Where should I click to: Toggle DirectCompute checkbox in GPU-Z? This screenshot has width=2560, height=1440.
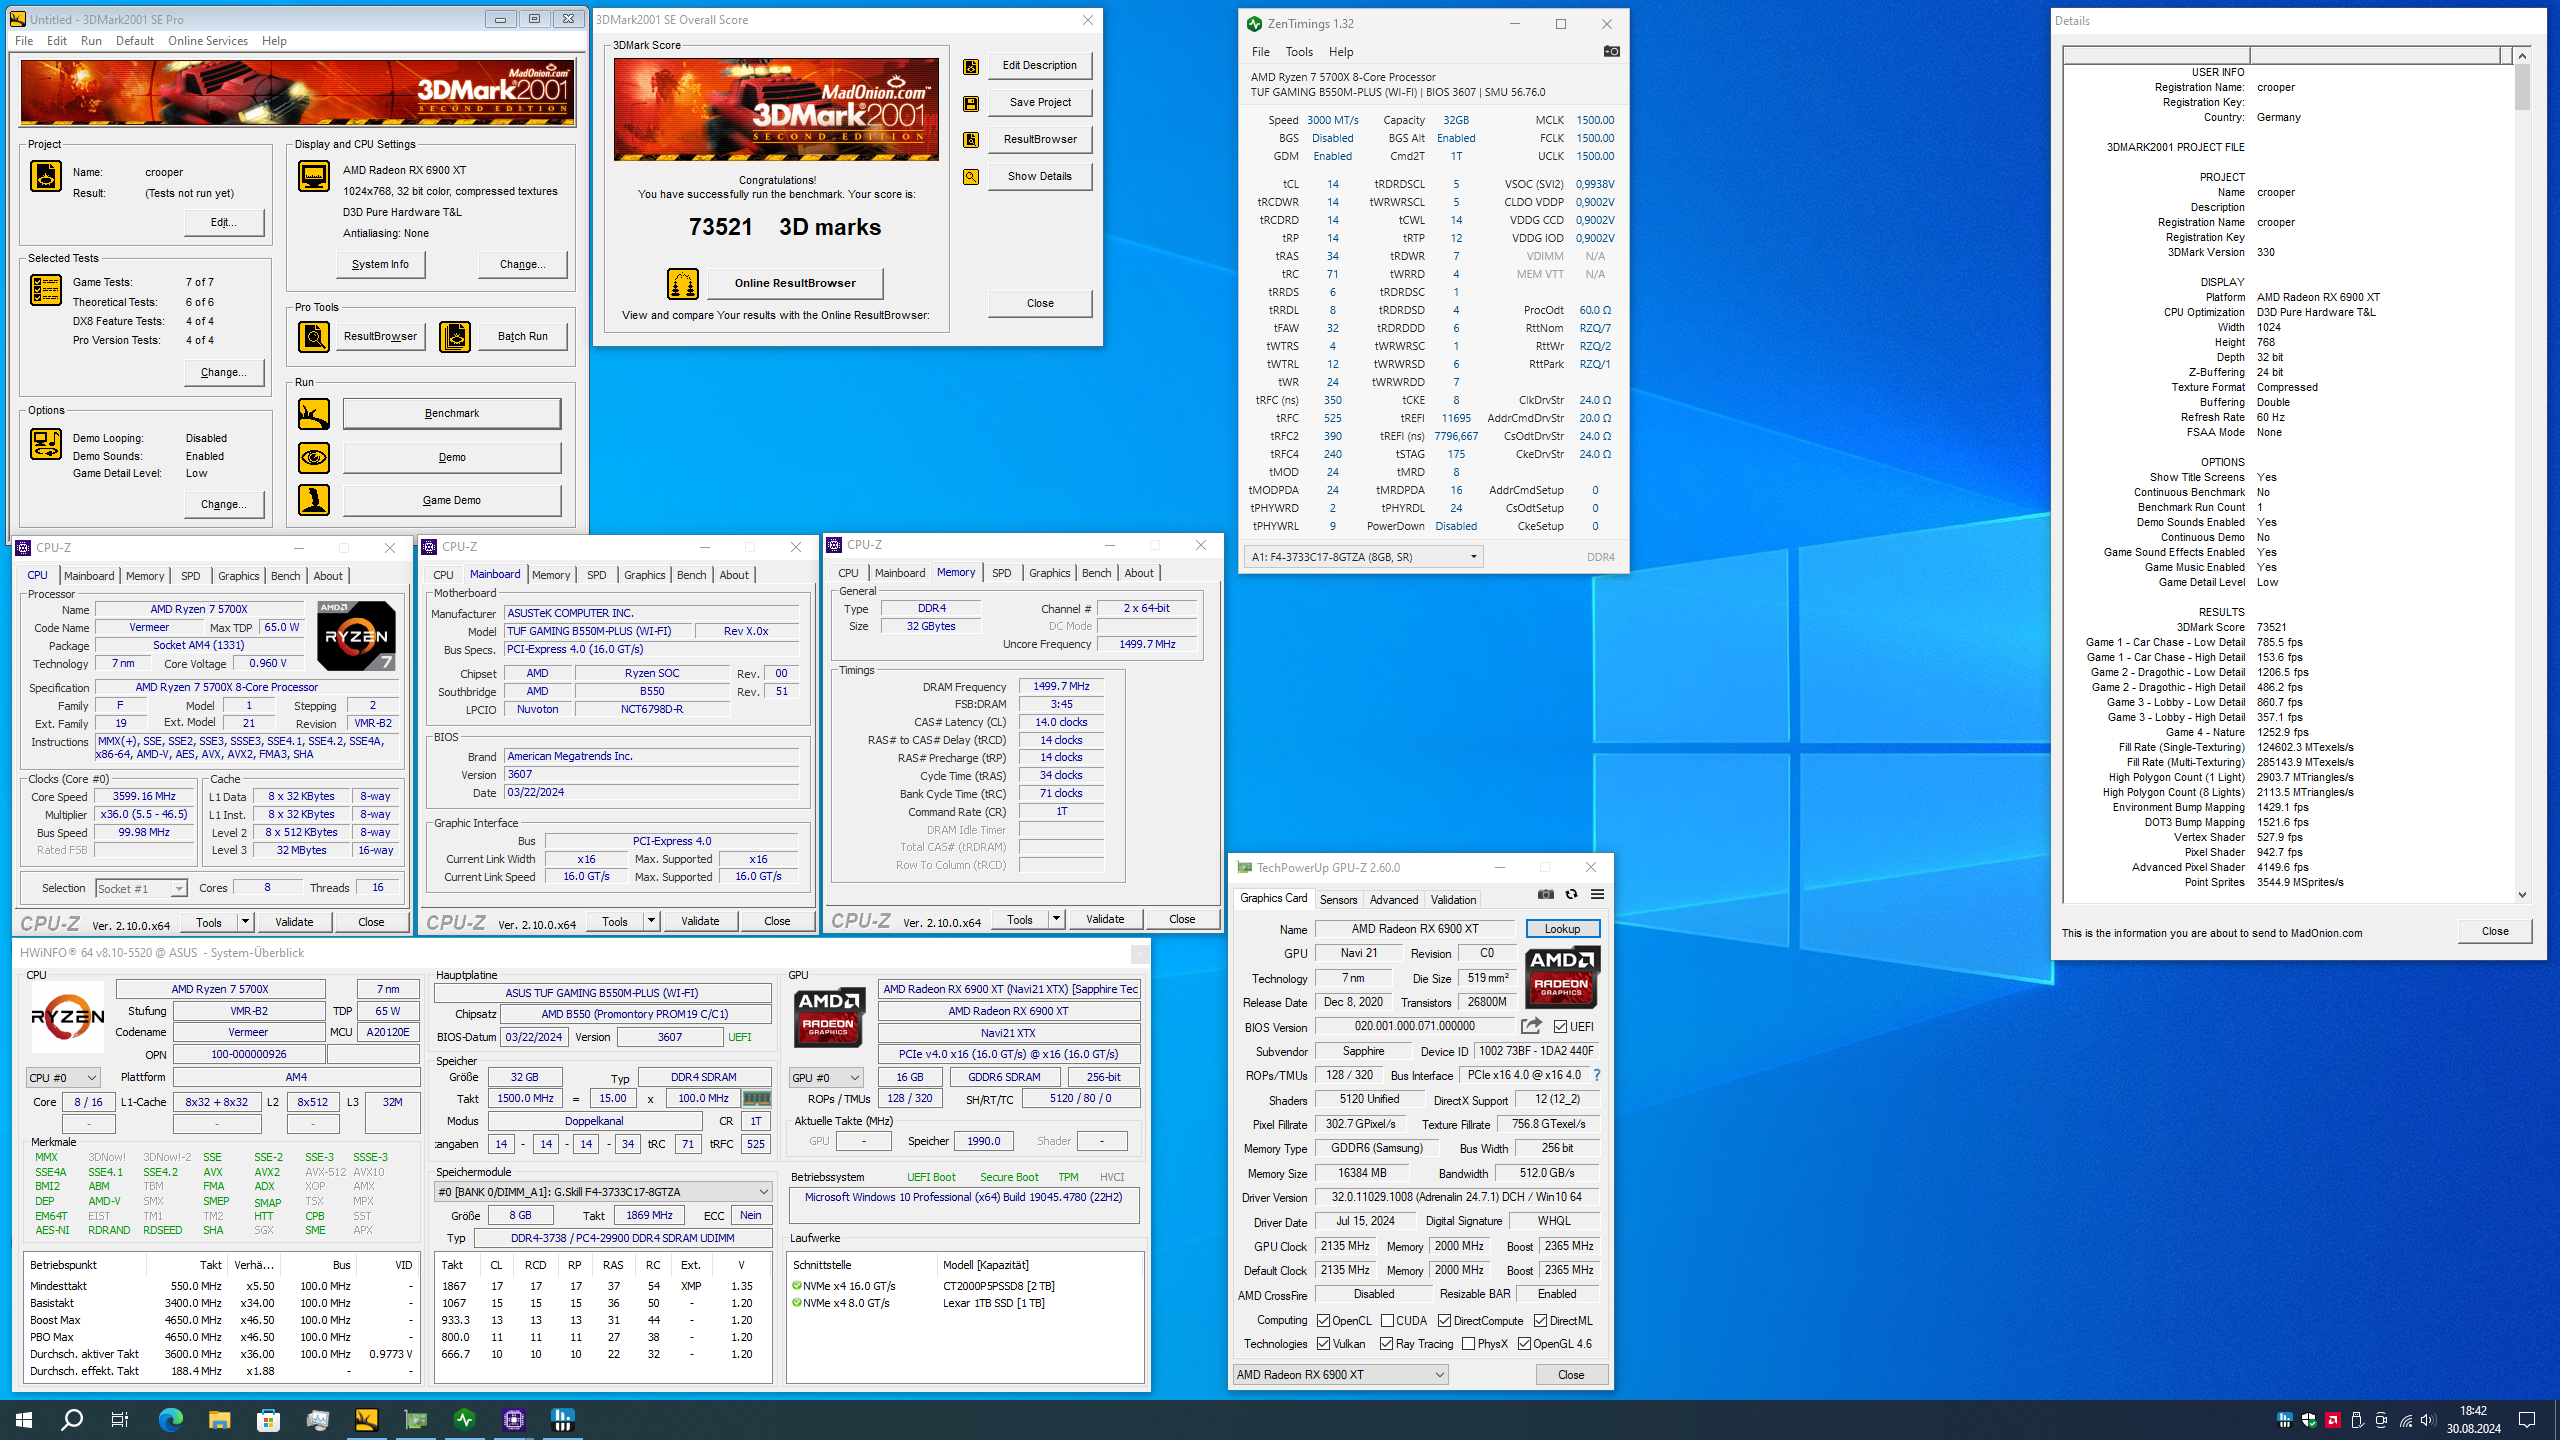pos(1444,1321)
